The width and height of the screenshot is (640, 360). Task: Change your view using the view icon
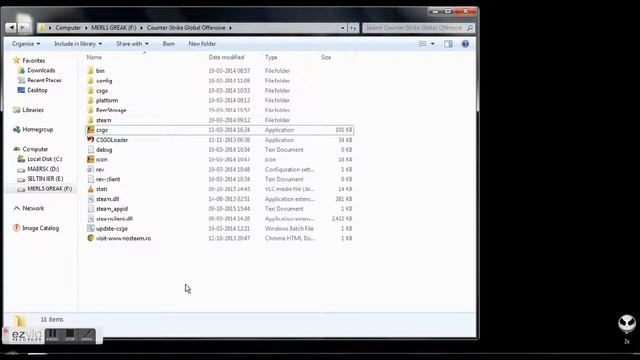pos(422,44)
